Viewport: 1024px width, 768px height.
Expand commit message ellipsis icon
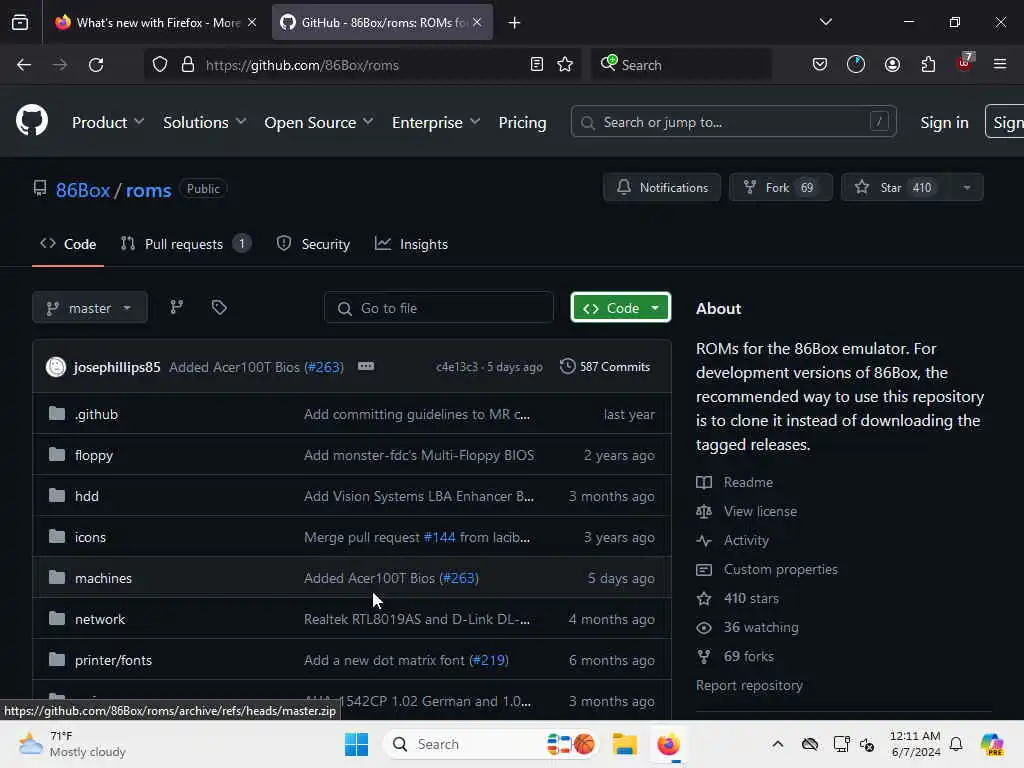point(366,366)
